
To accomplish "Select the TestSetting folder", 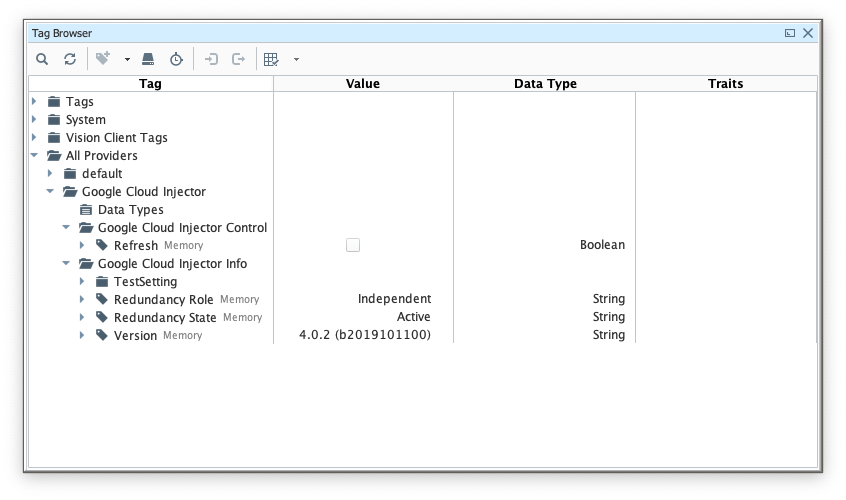I will point(145,282).
